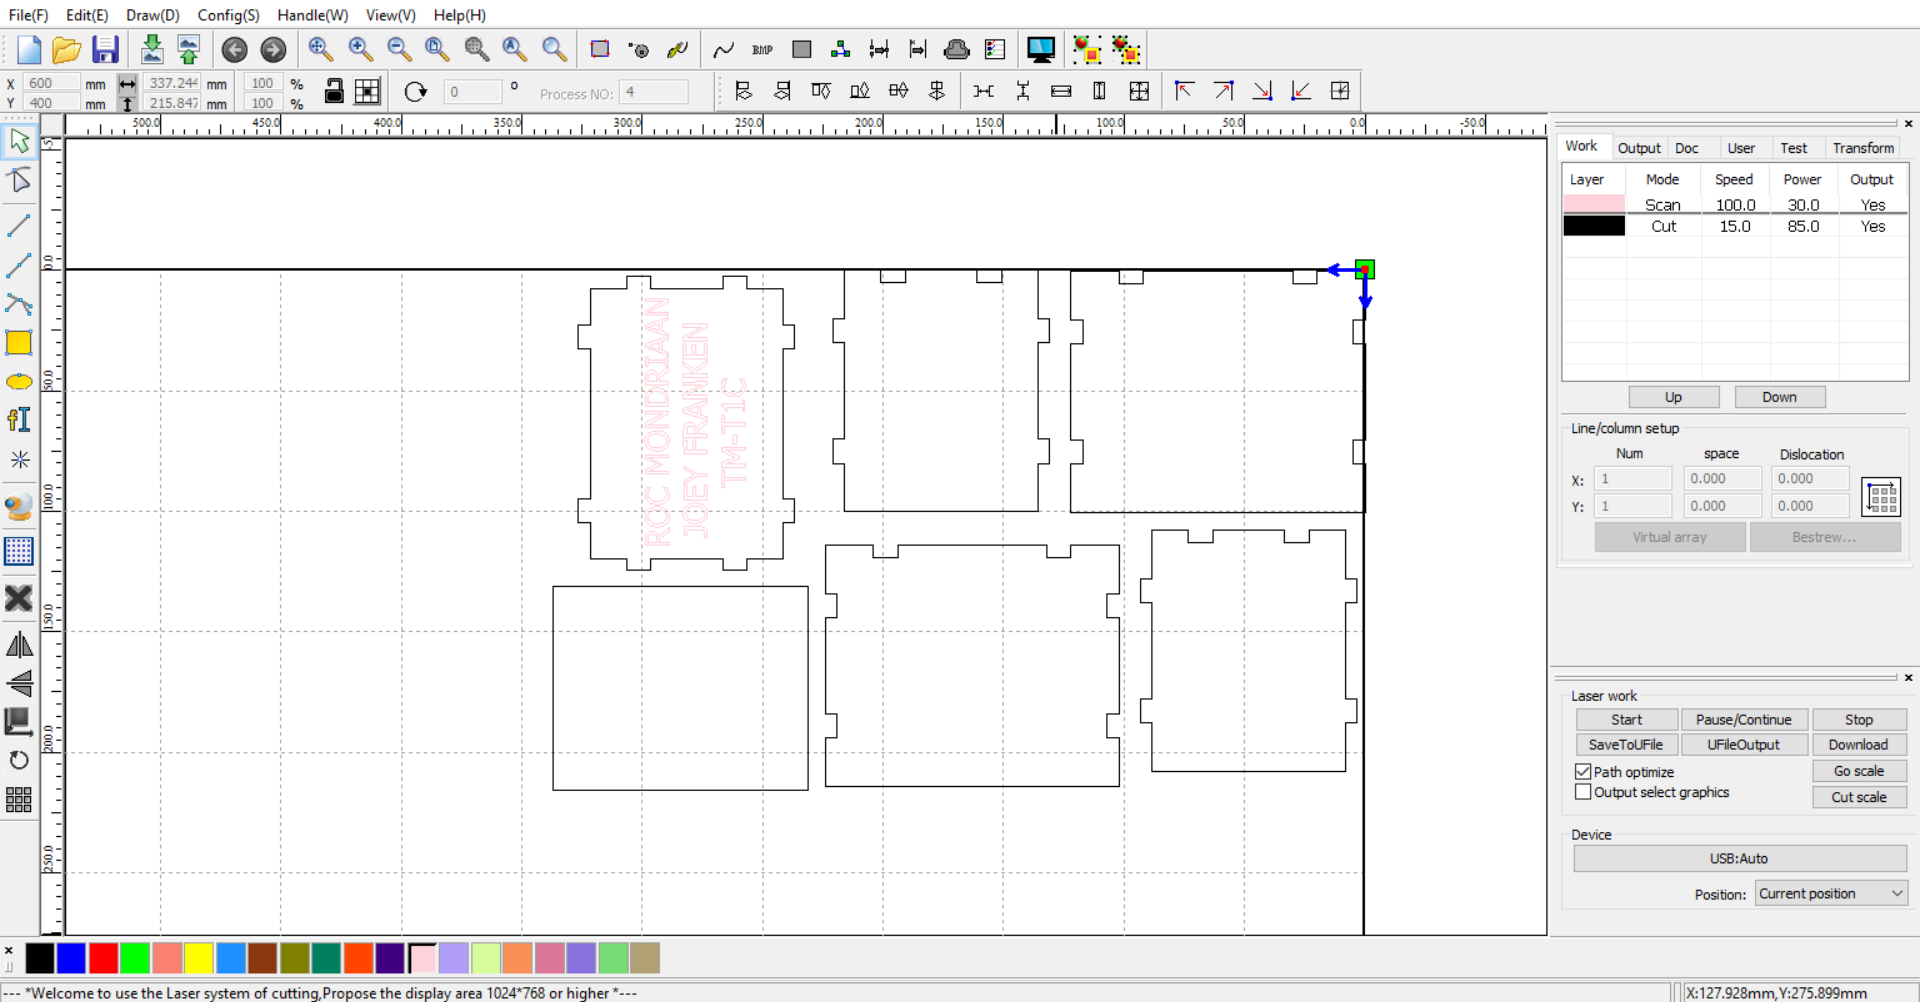
Task: Click the undo arrow icon
Action: click(234, 49)
